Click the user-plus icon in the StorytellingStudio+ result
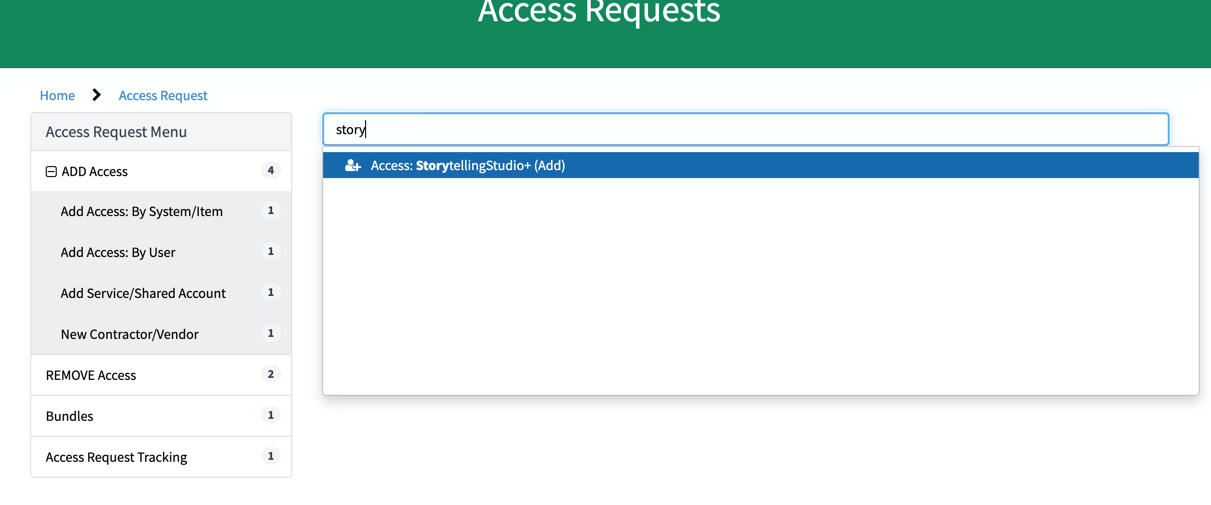Viewport: 1211px width, 505px height. (353, 166)
